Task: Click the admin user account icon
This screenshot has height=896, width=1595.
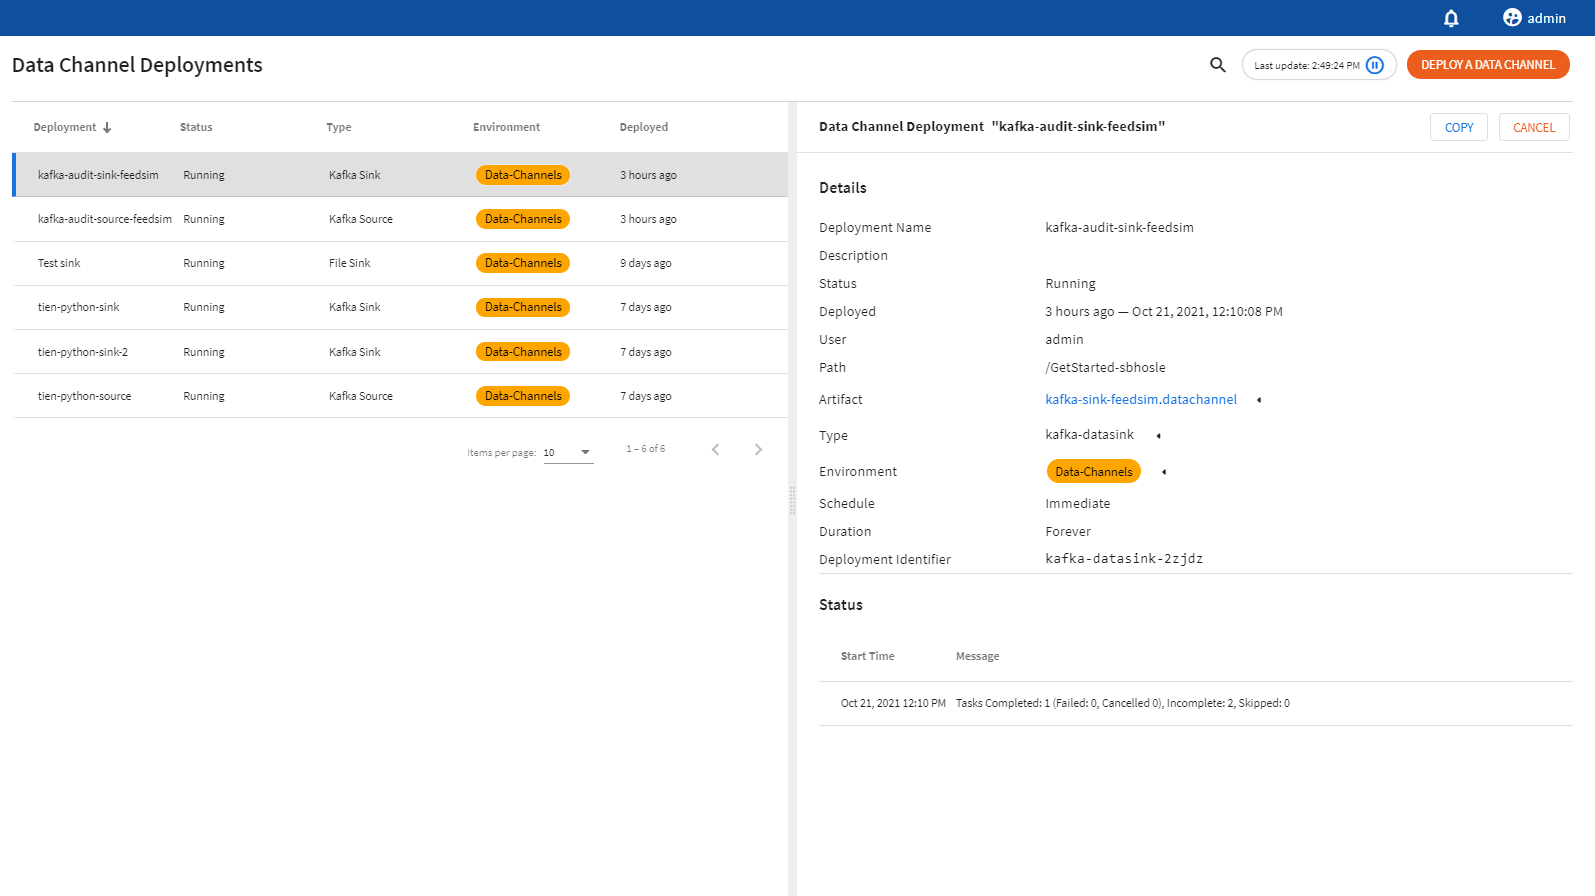Action: click(x=1512, y=18)
